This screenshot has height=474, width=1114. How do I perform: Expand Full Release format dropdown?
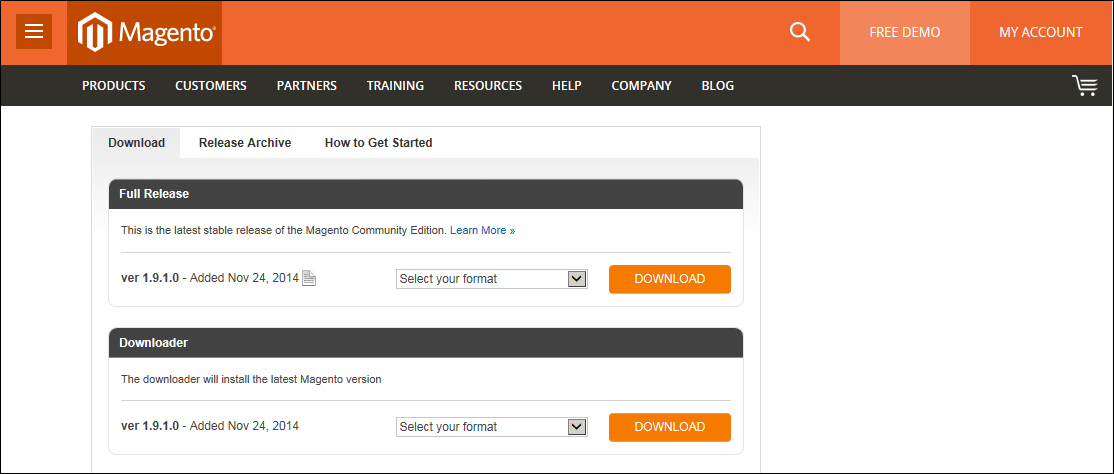[492, 279]
